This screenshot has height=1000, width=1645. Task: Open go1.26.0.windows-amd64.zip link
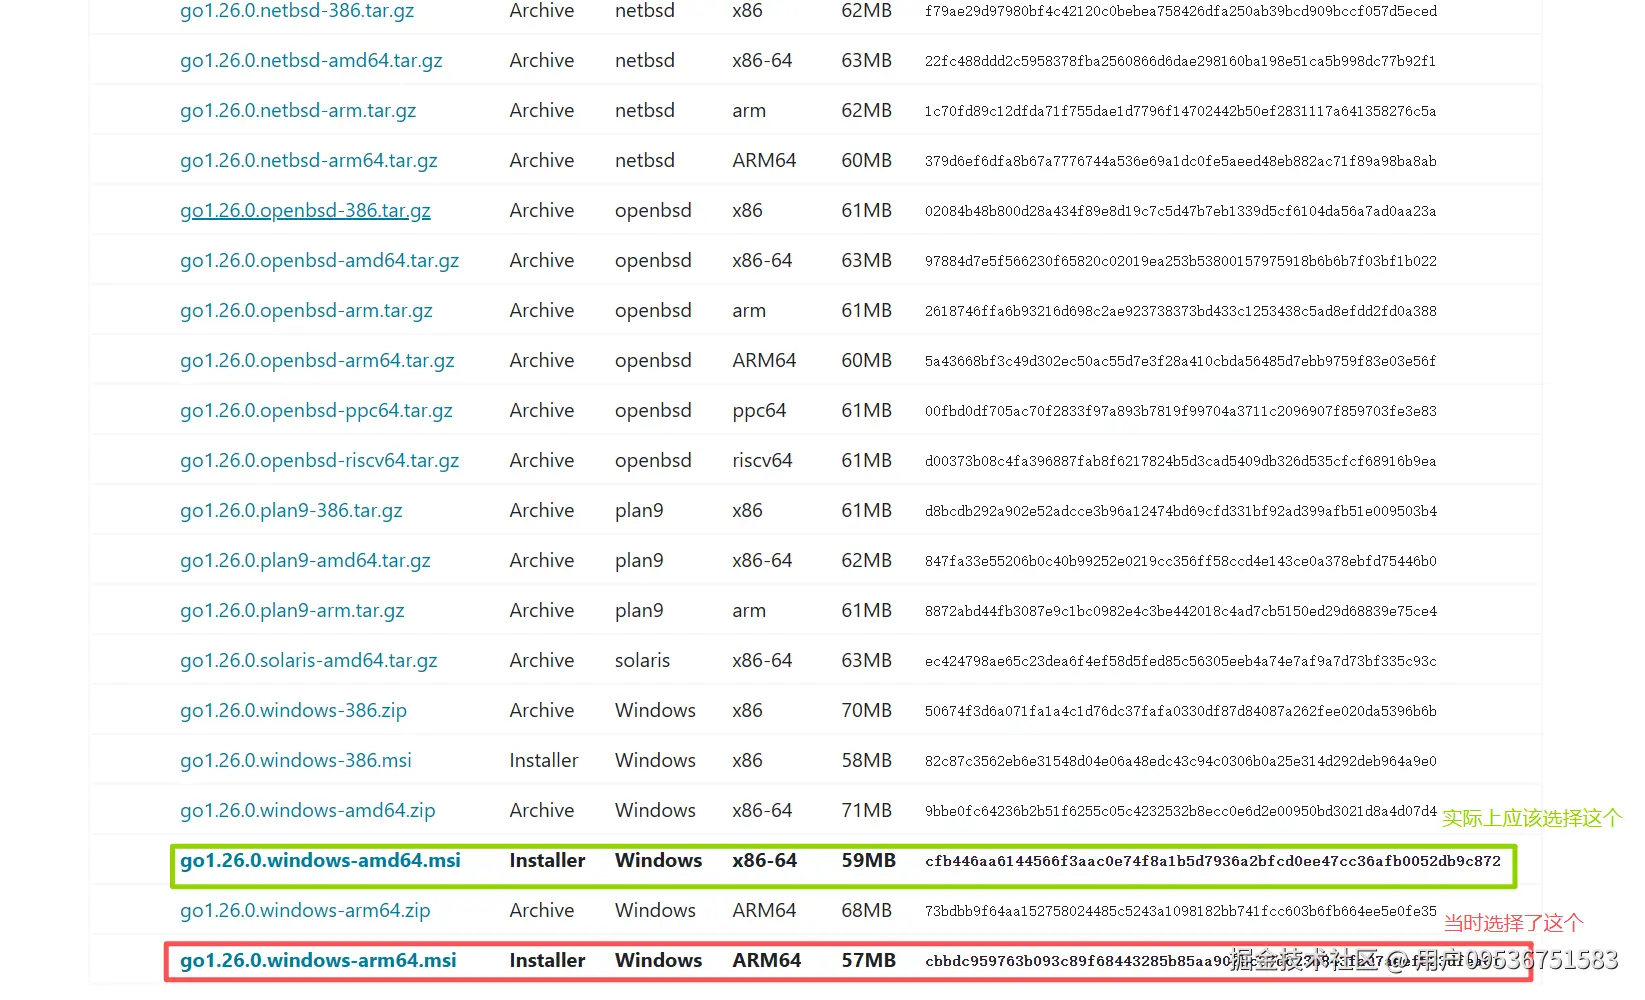click(x=308, y=811)
